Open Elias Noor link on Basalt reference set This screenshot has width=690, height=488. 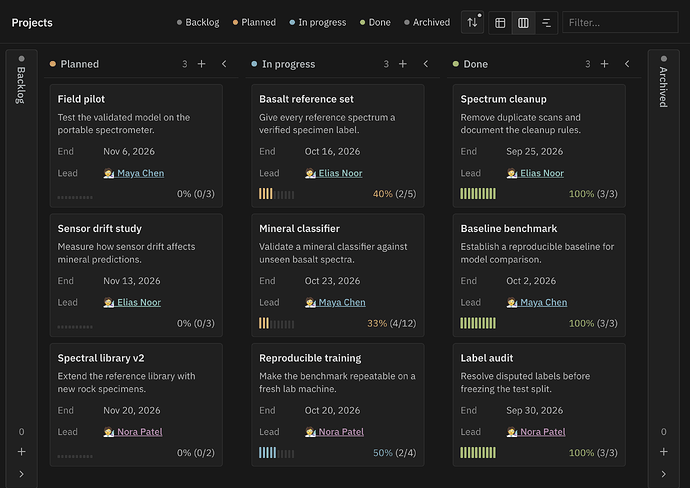[341, 173]
